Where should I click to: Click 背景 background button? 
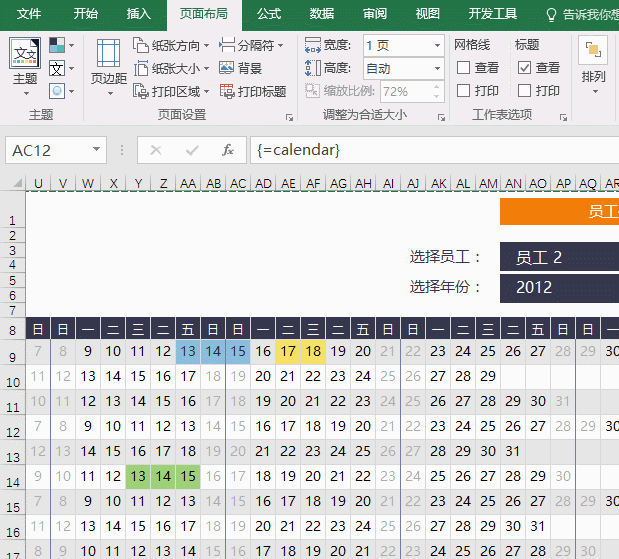click(240, 69)
